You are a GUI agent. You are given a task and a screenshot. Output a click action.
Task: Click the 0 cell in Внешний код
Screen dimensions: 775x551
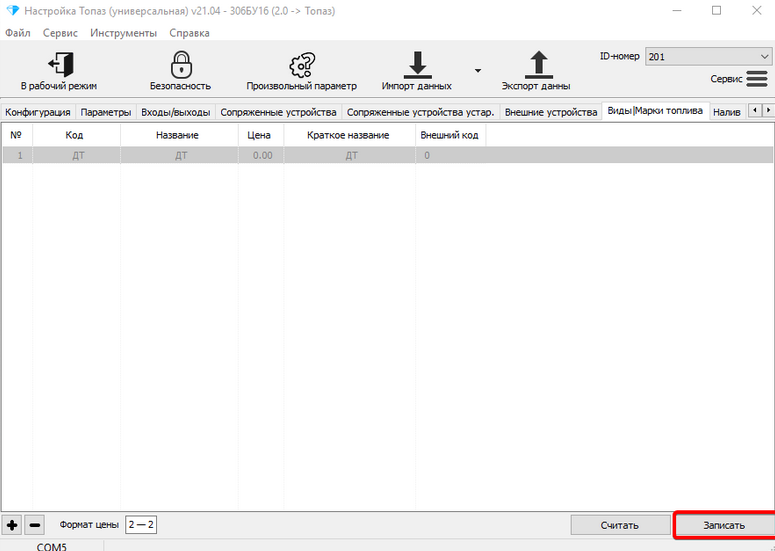coord(450,155)
